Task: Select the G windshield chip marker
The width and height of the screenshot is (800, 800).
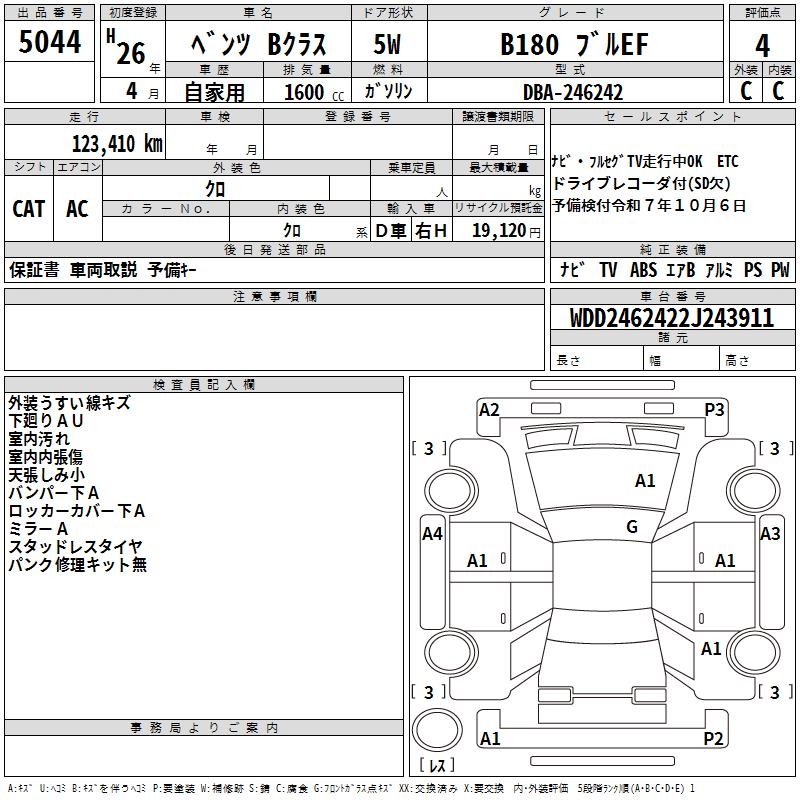Action: pos(632,527)
